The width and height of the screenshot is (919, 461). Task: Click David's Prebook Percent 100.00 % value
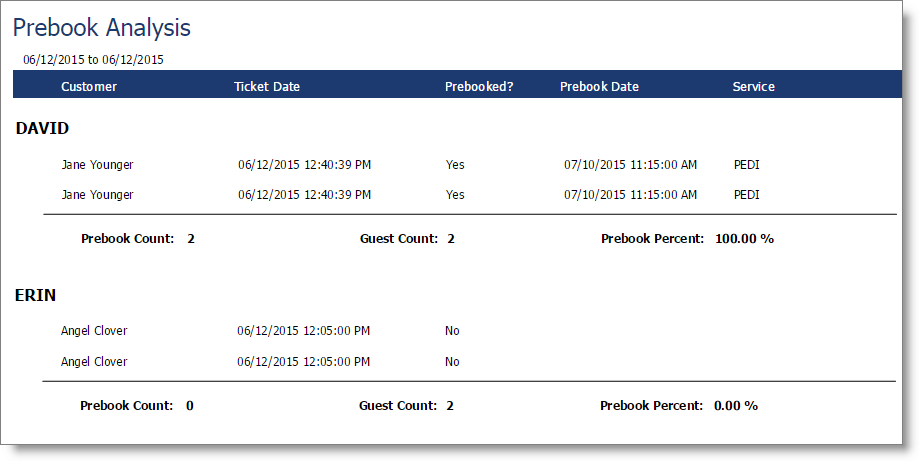point(744,239)
